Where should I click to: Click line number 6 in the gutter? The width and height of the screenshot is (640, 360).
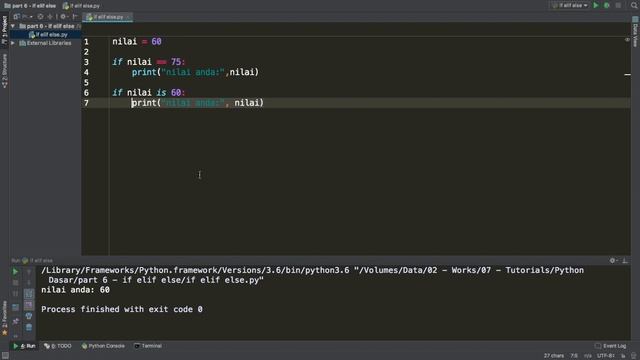(86, 93)
